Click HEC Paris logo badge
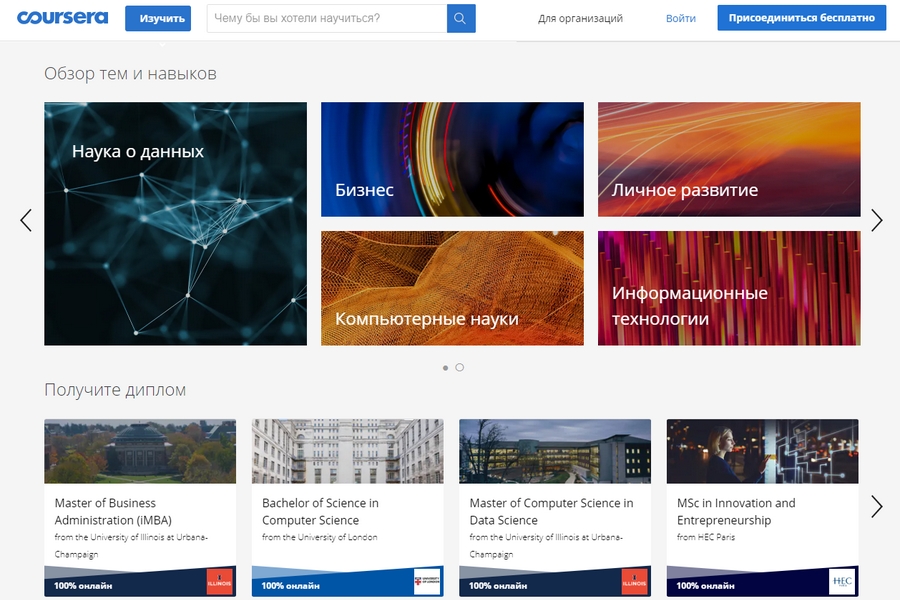 pos(842,582)
